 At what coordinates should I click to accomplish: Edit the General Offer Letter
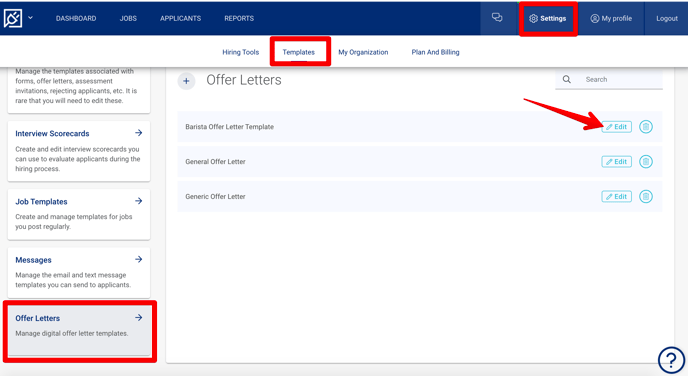(616, 161)
